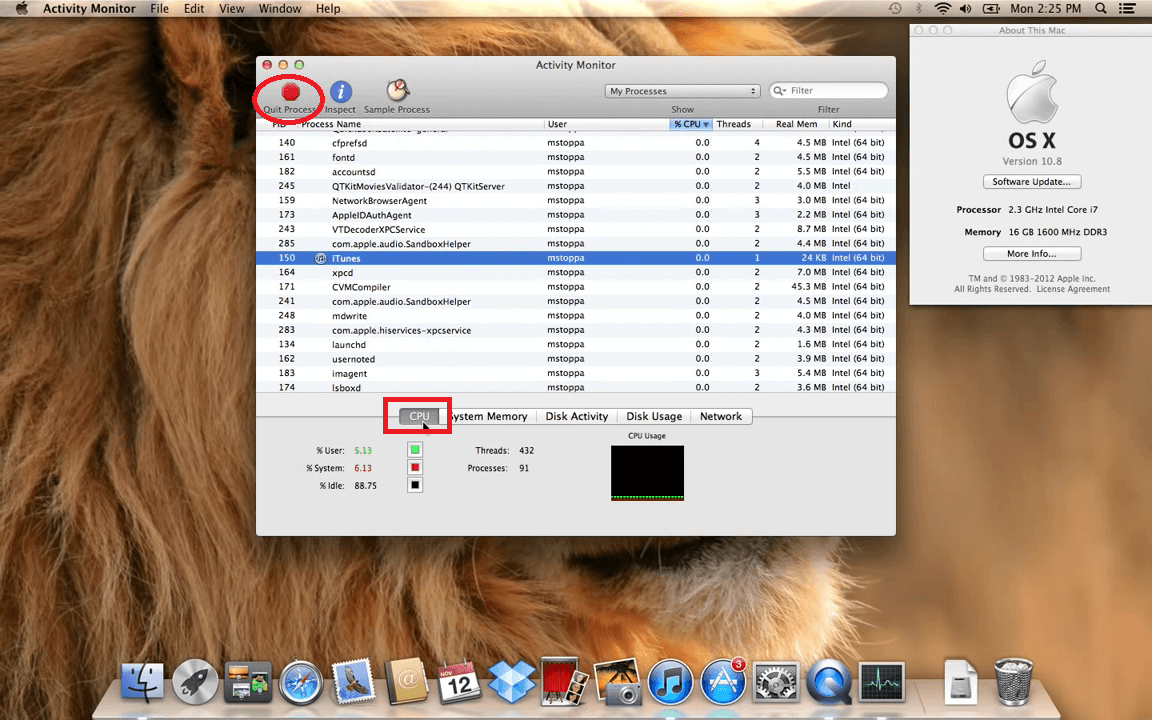The image size is (1152, 720).
Task: Switch to the Disk Activity tab
Action: tap(577, 416)
